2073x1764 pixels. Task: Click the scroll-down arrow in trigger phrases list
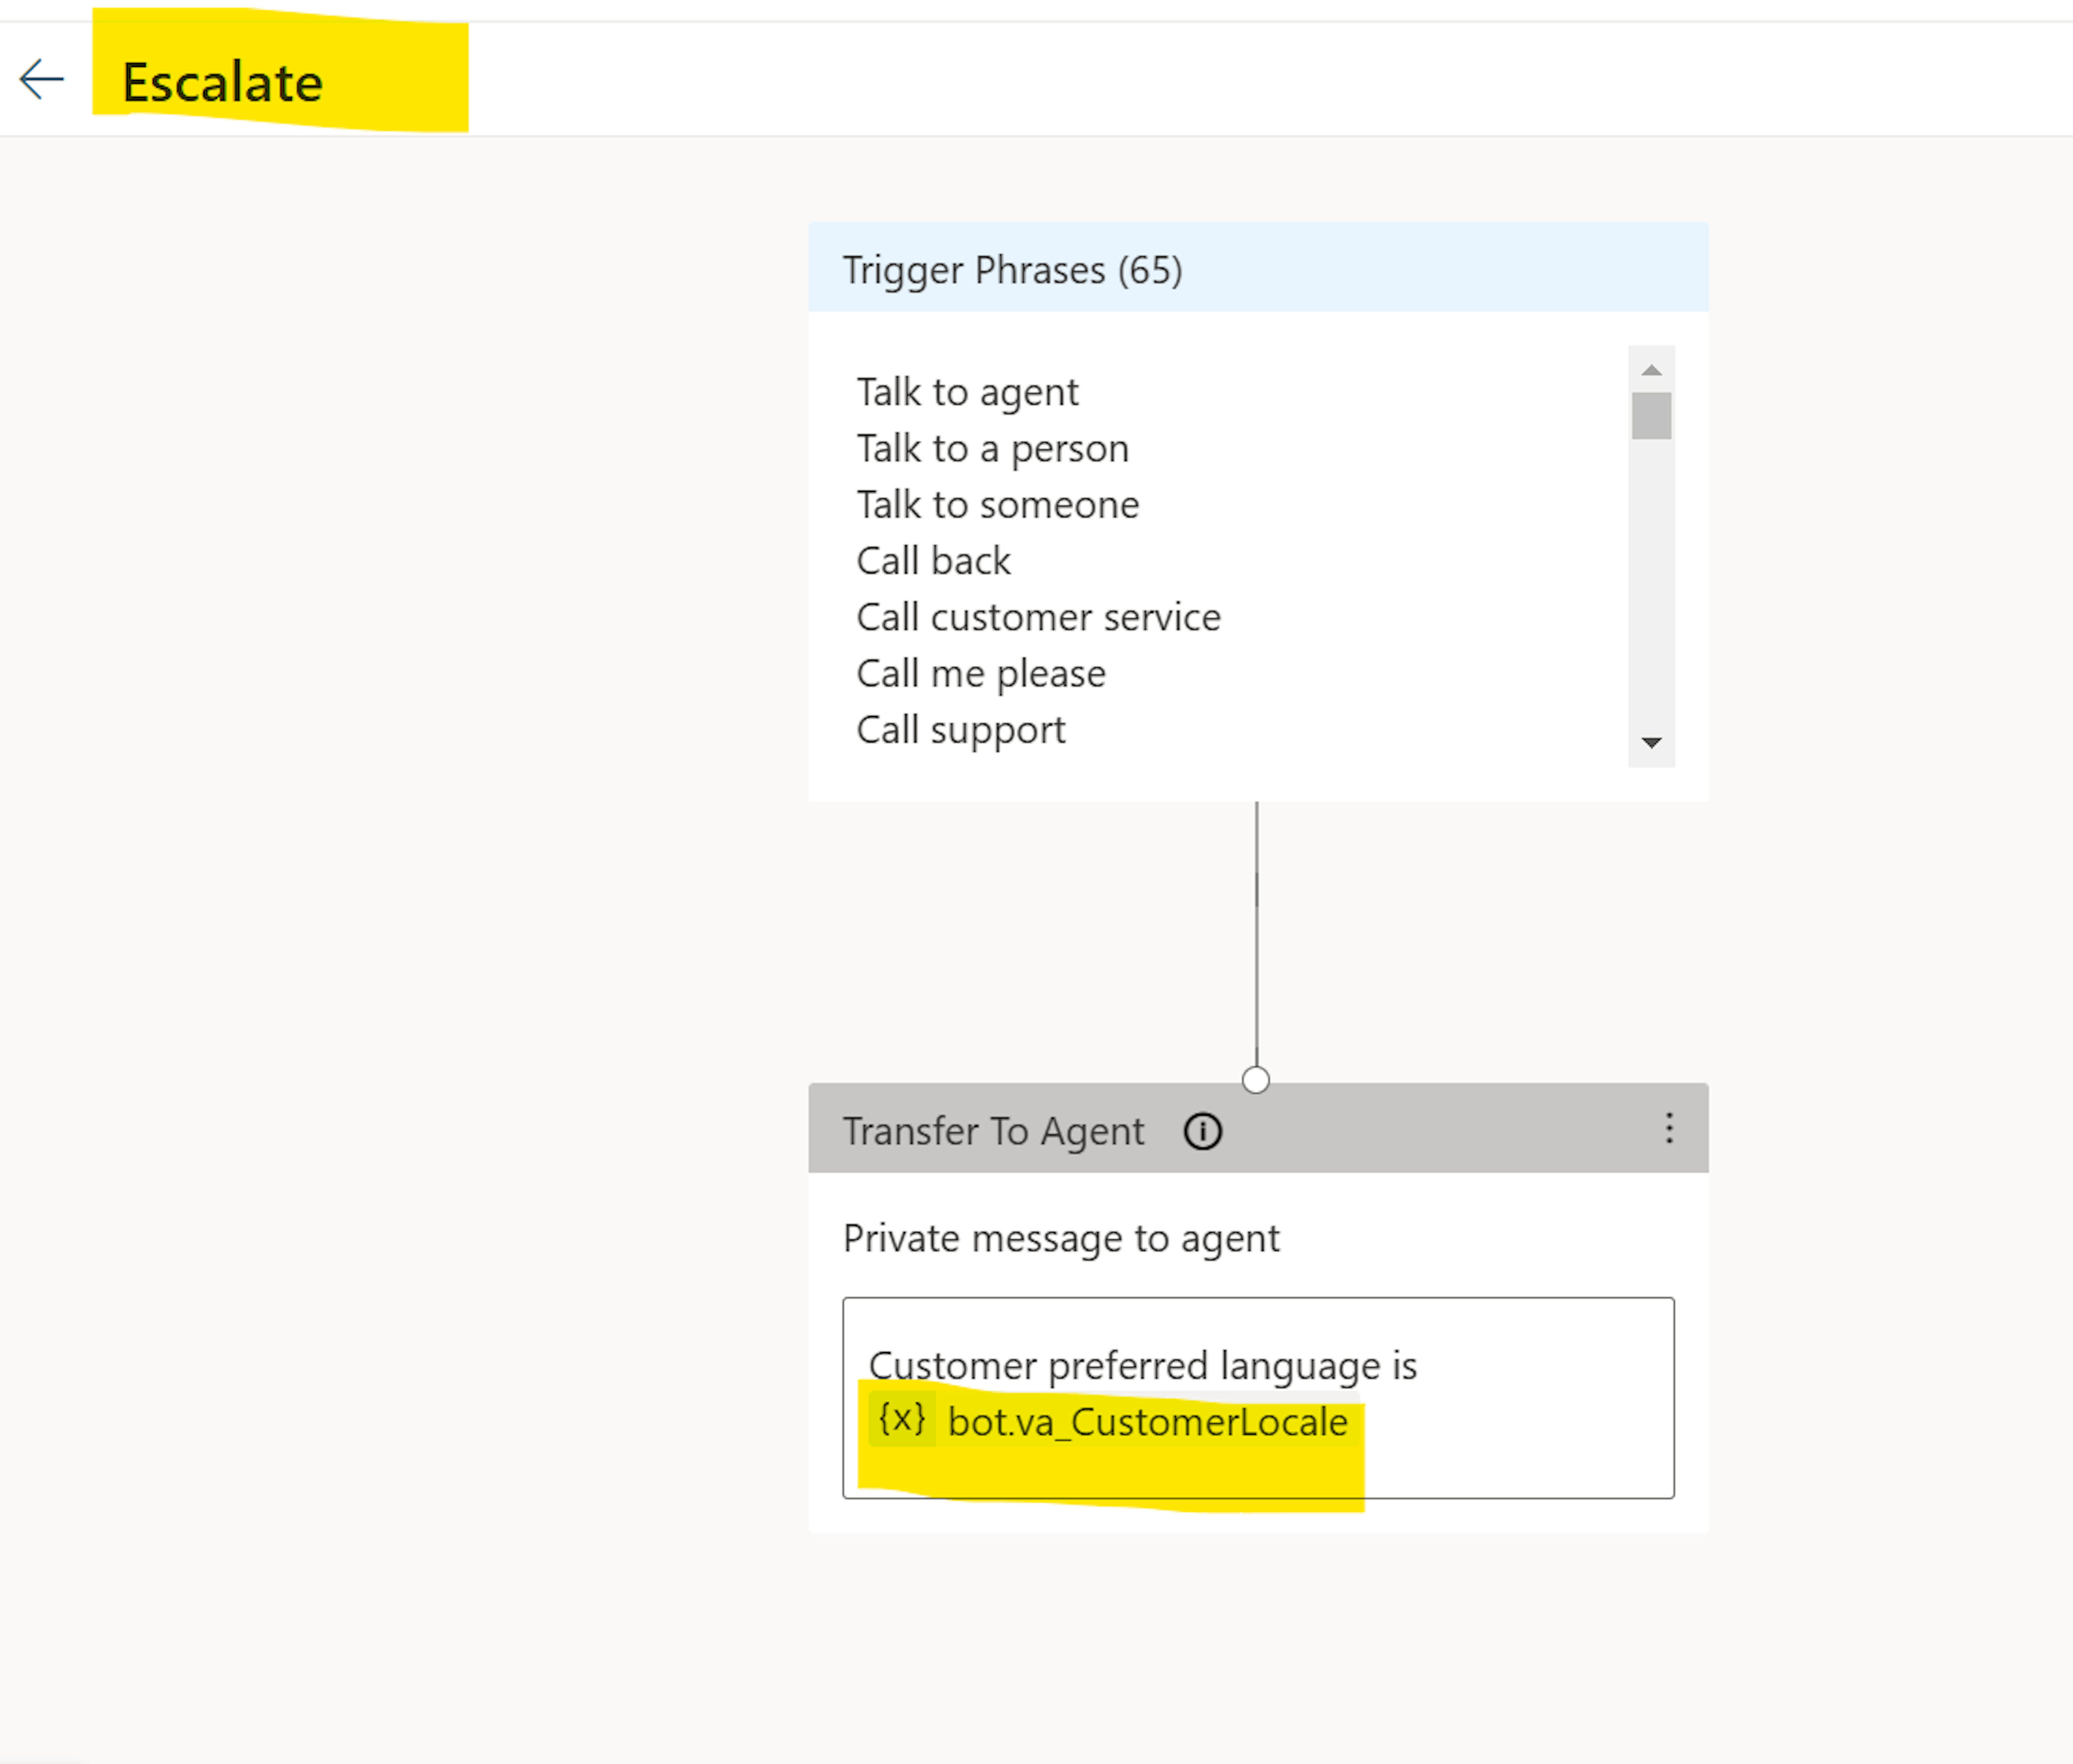point(1651,742)
